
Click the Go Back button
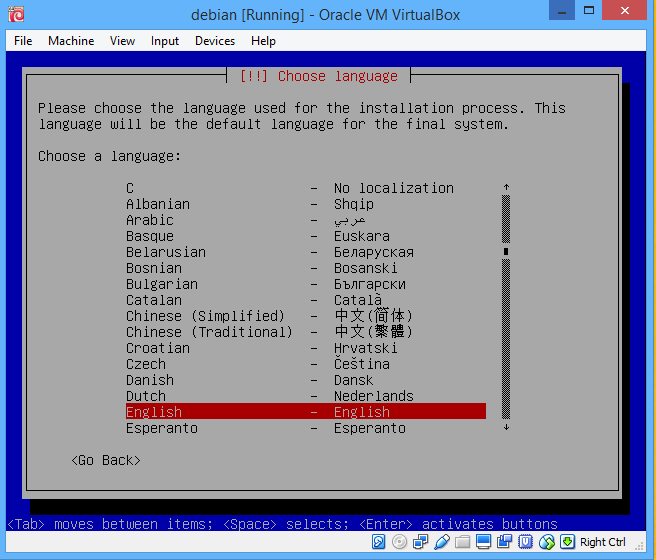(106, 460)
